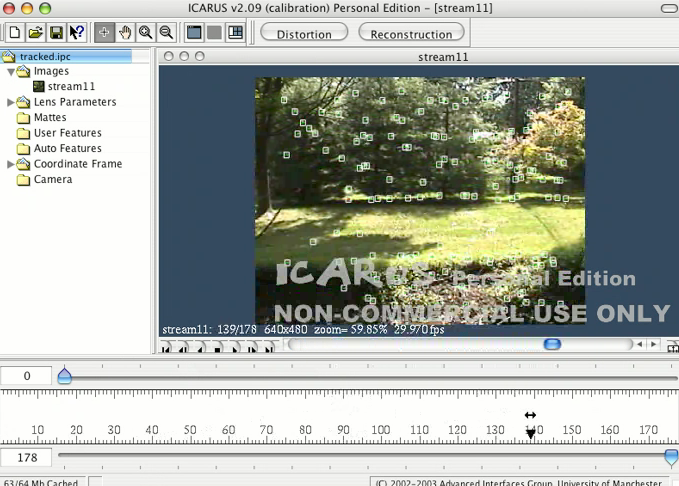Click the gray square view toolbar icon
Image resolution: width=679 pixels, height=486 pixels.
[214, 32]
